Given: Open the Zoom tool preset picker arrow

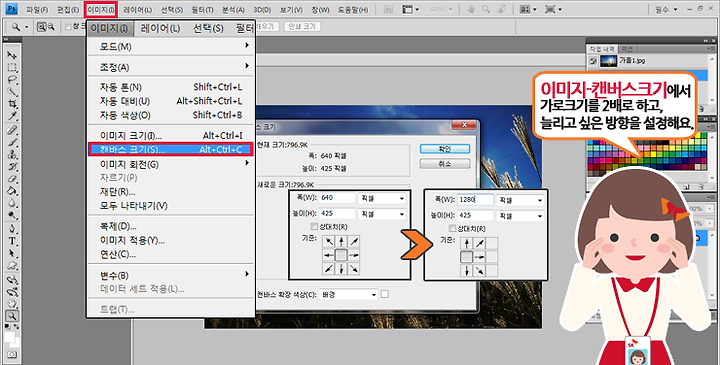Looking at the screenshot, I should coord(26,27).
